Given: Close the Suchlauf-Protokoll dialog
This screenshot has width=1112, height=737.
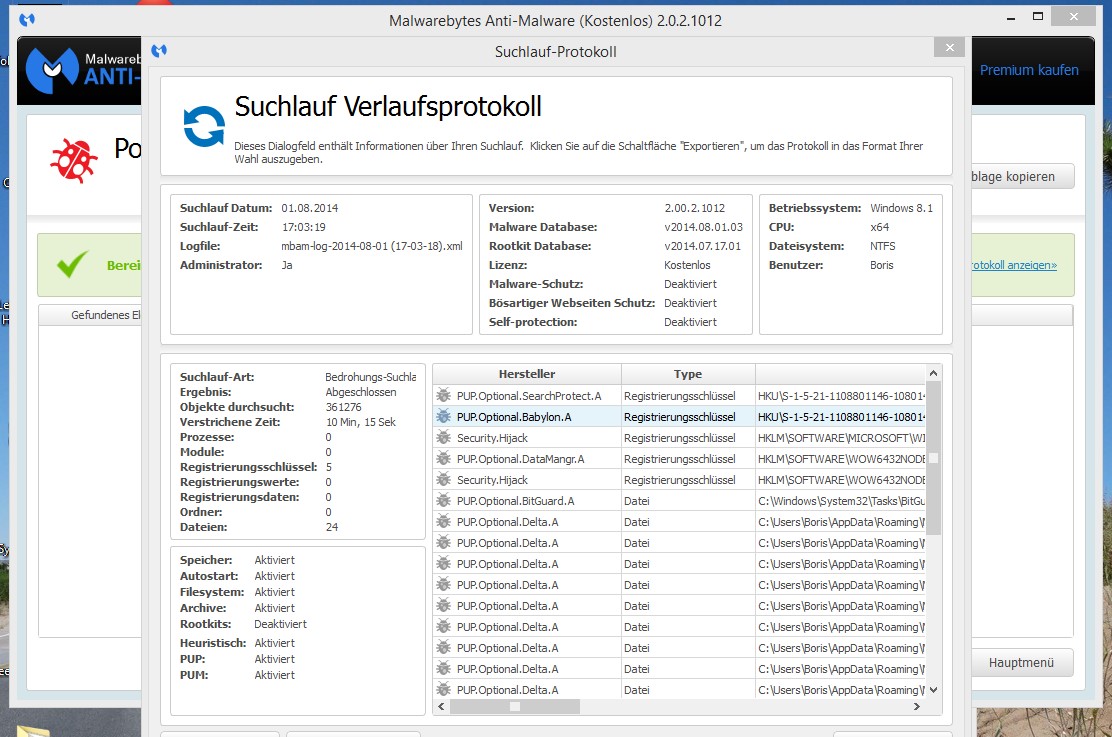Looking at the screenshot, I should click(x=948, y=48).
